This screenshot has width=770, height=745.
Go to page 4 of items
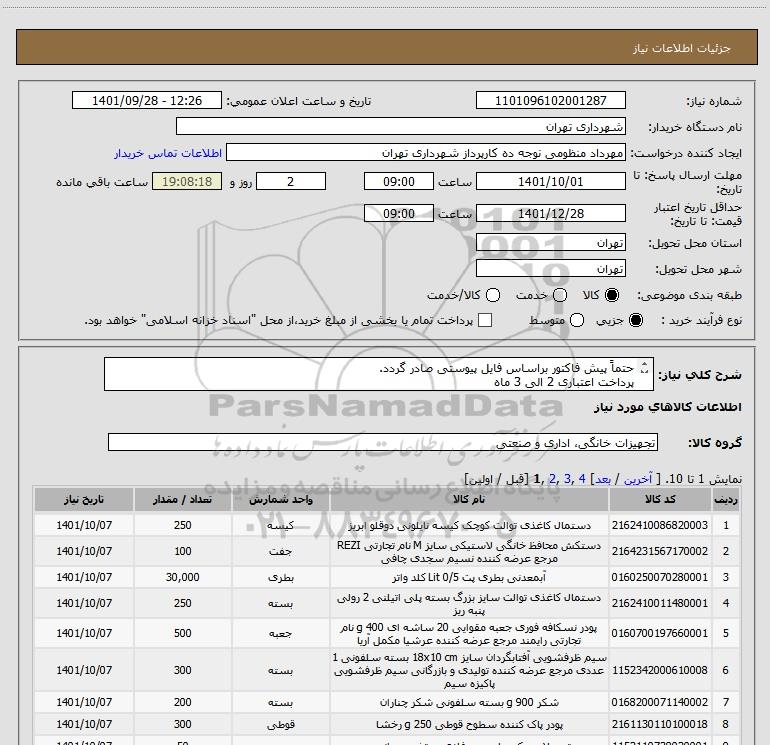coord(582,478)
